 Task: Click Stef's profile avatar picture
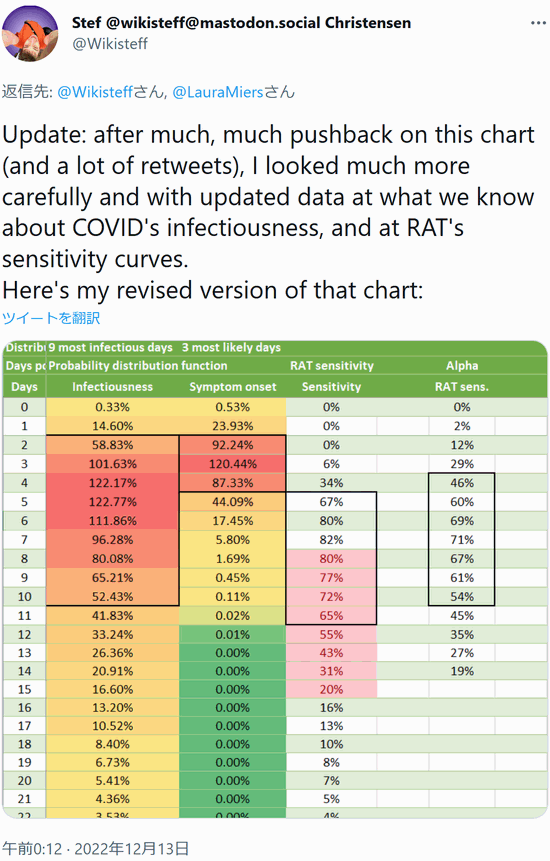click(30, 35)
